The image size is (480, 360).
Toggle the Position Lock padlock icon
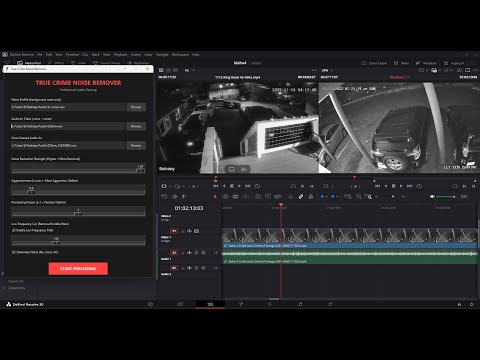[x=311, y=197]
